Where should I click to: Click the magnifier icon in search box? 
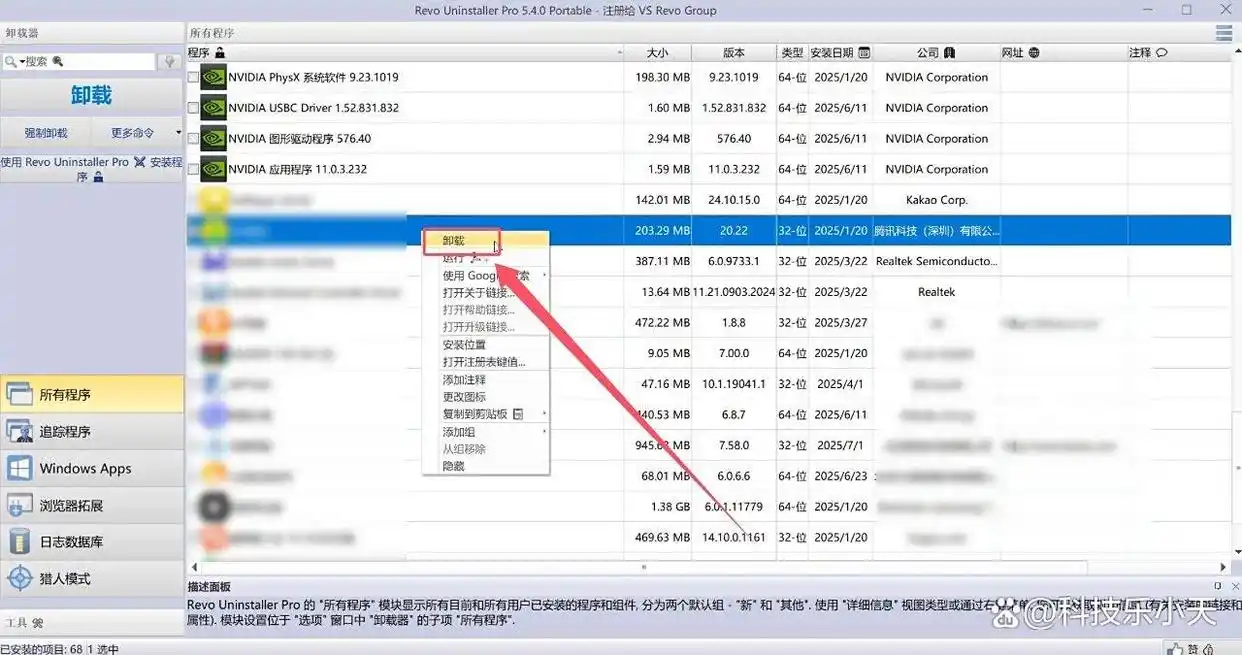click(10, 62)
